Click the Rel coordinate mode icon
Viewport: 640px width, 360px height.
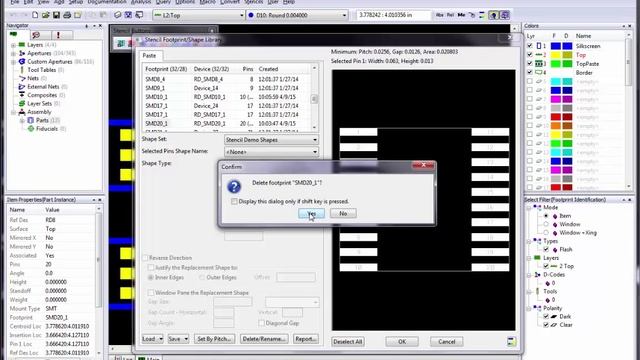coord(450,15)
